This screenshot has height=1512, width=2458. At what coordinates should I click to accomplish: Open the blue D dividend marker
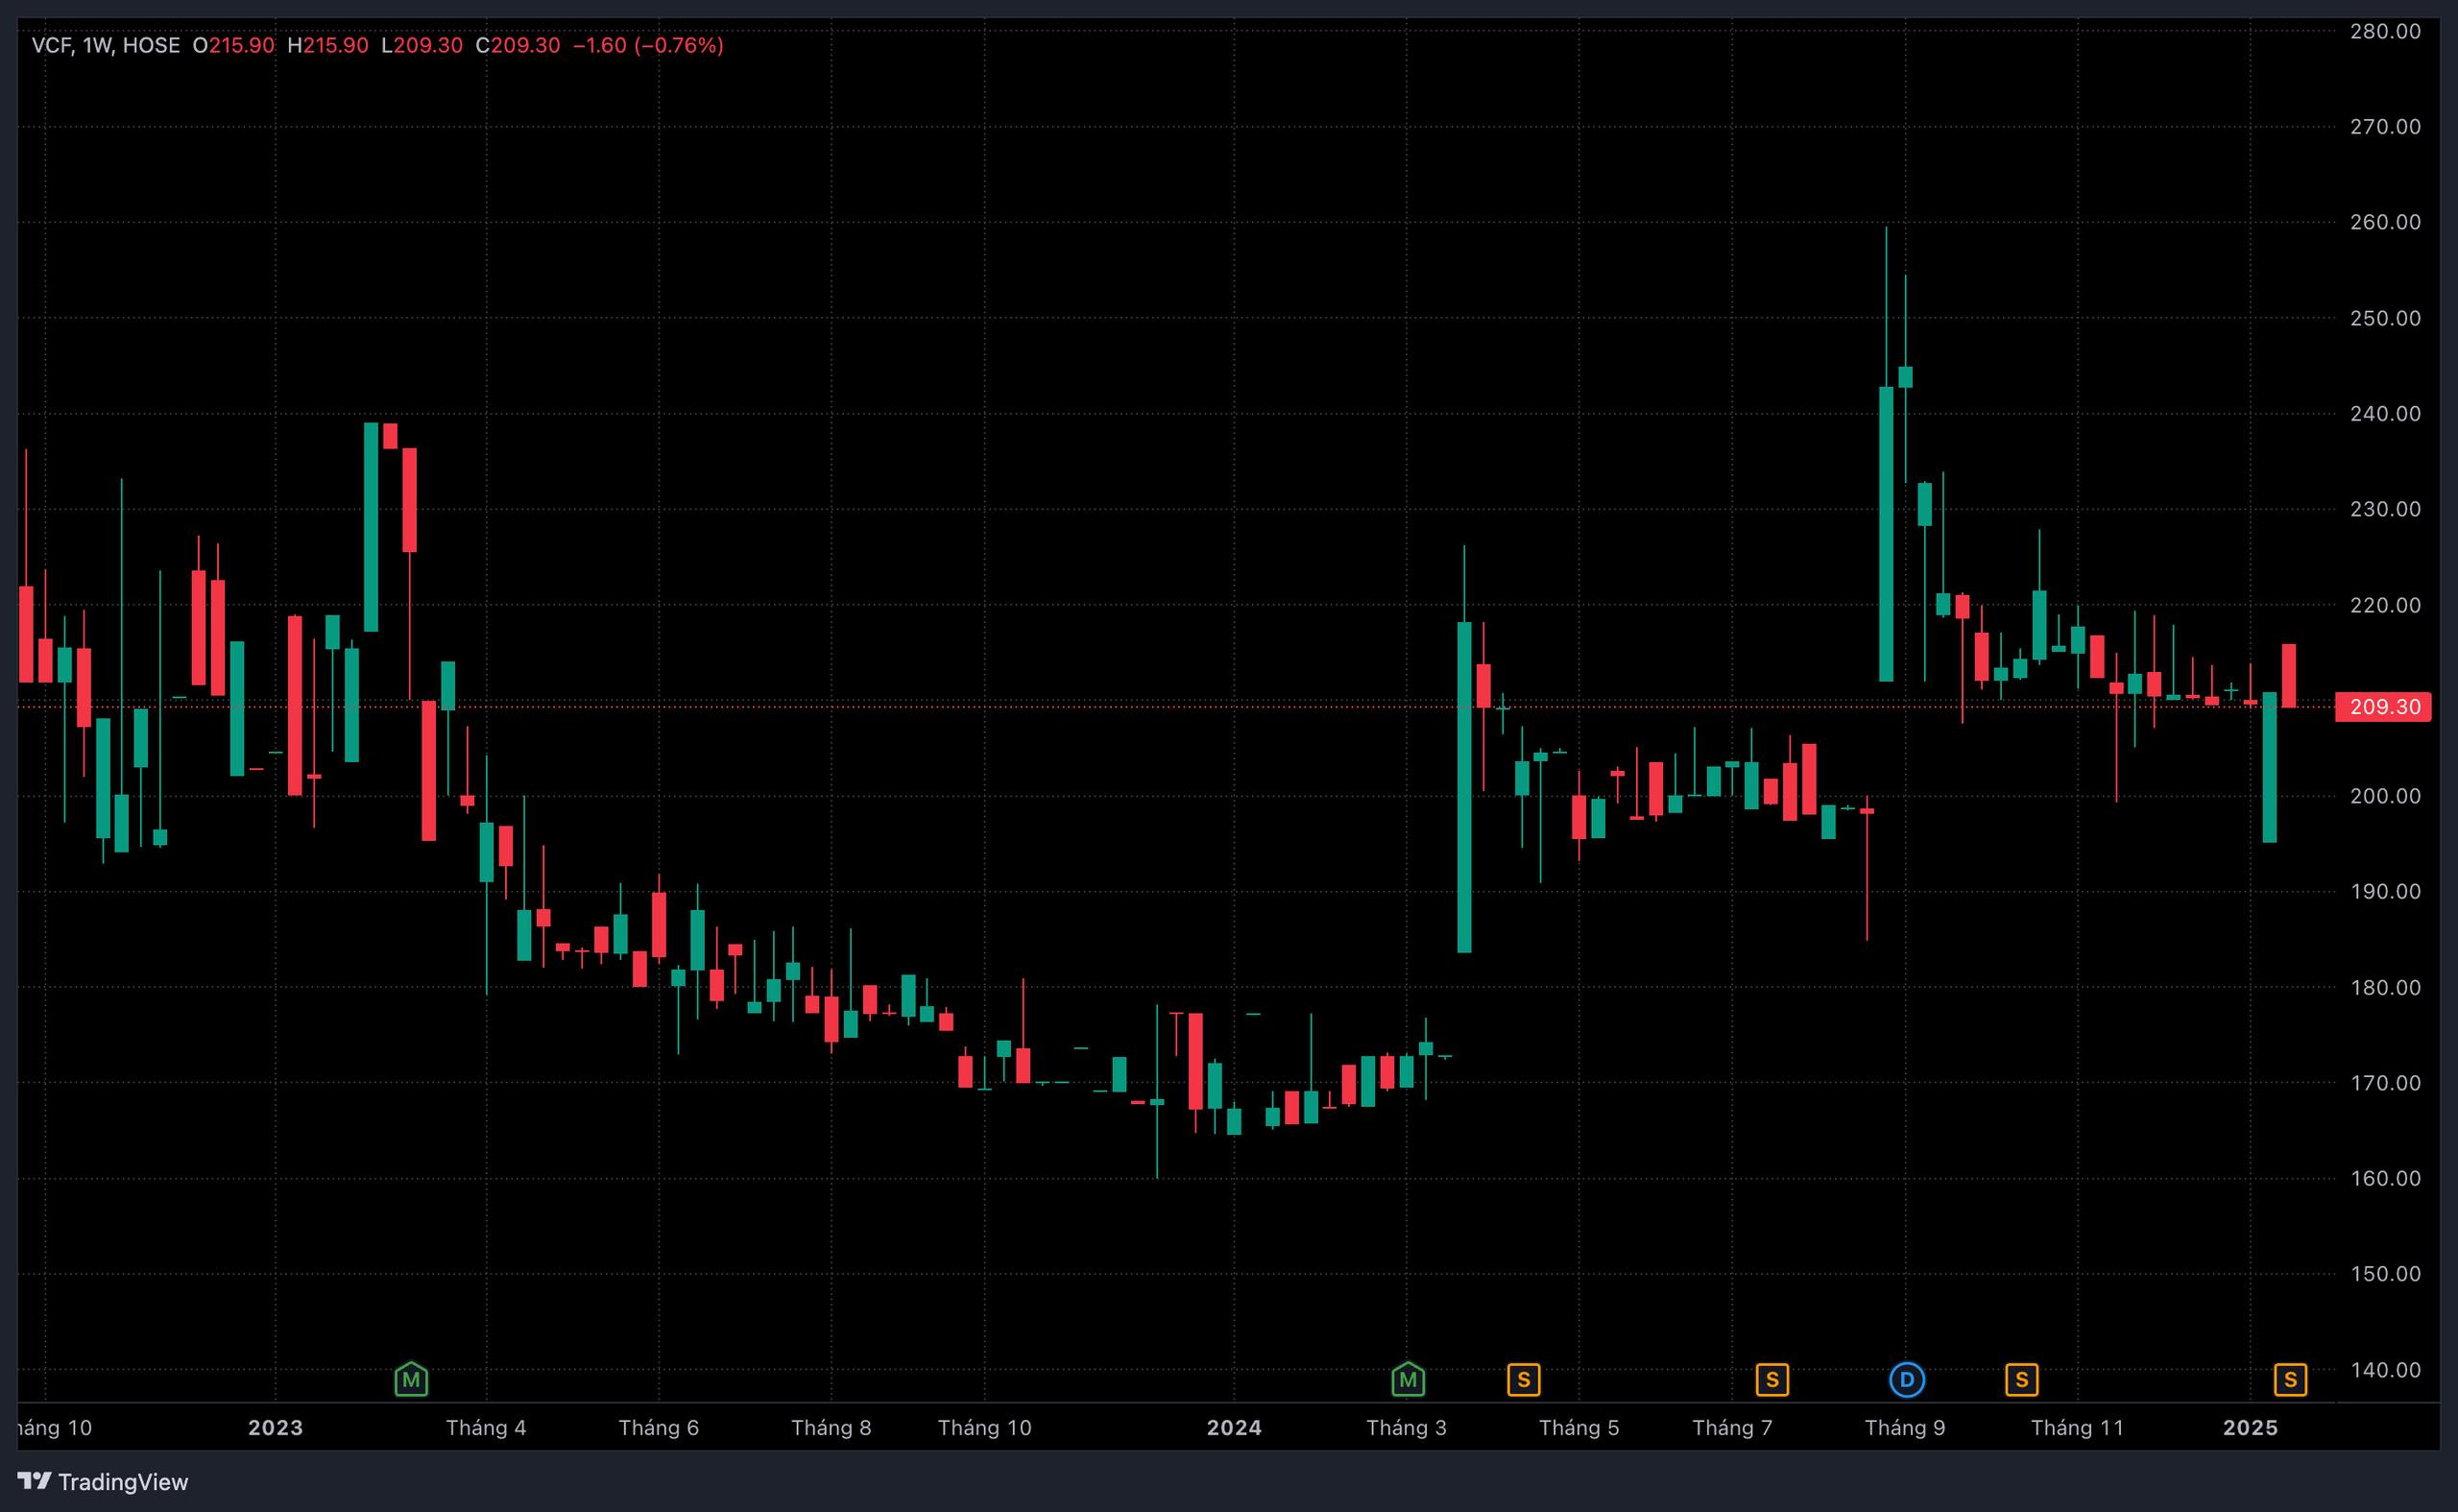(x=1907, y=1380)
